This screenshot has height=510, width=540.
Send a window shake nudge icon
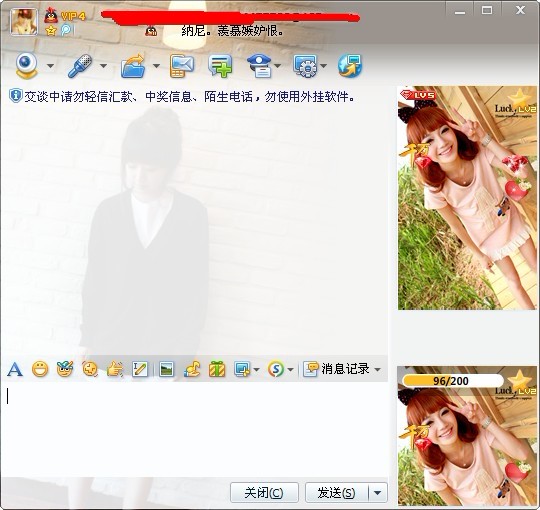point(90,370)
